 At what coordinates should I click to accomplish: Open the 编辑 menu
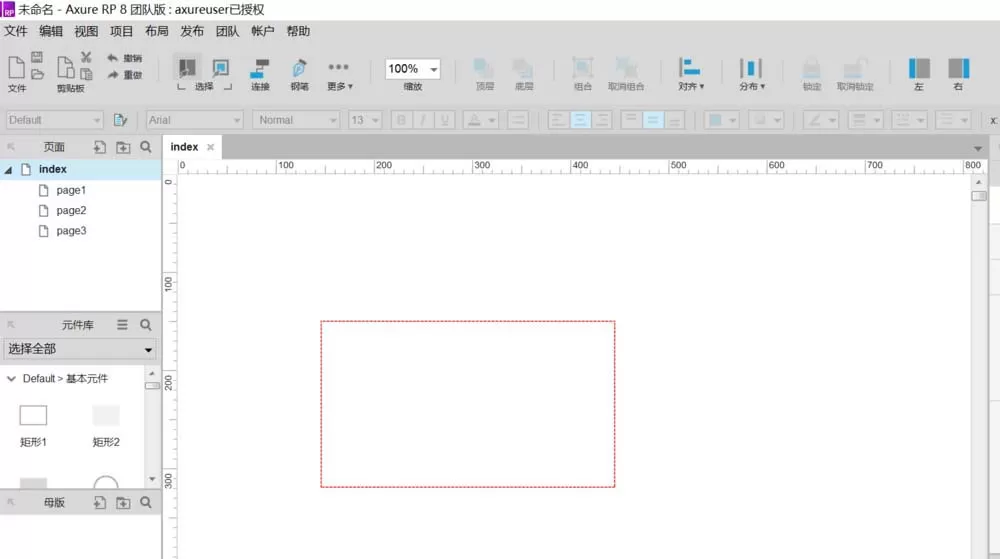[x=51, y=31]
